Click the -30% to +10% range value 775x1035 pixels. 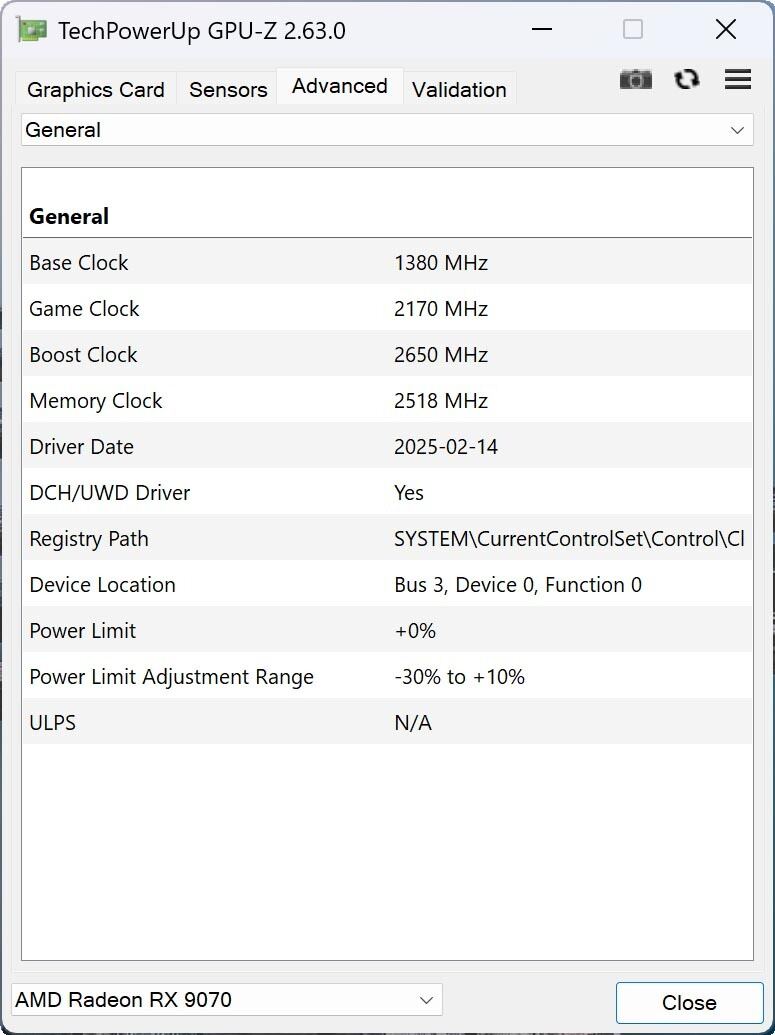click(459, 677)
